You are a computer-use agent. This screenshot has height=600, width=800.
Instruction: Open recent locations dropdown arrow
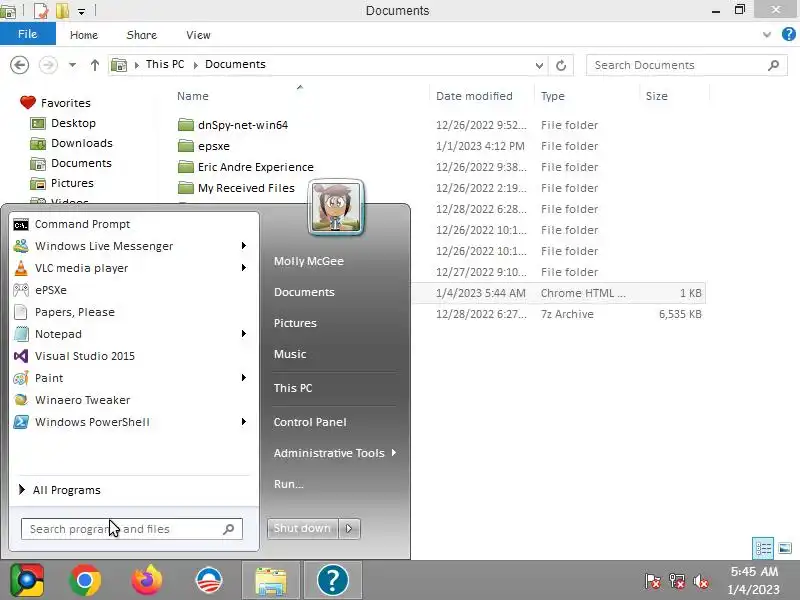pos(72,65)
